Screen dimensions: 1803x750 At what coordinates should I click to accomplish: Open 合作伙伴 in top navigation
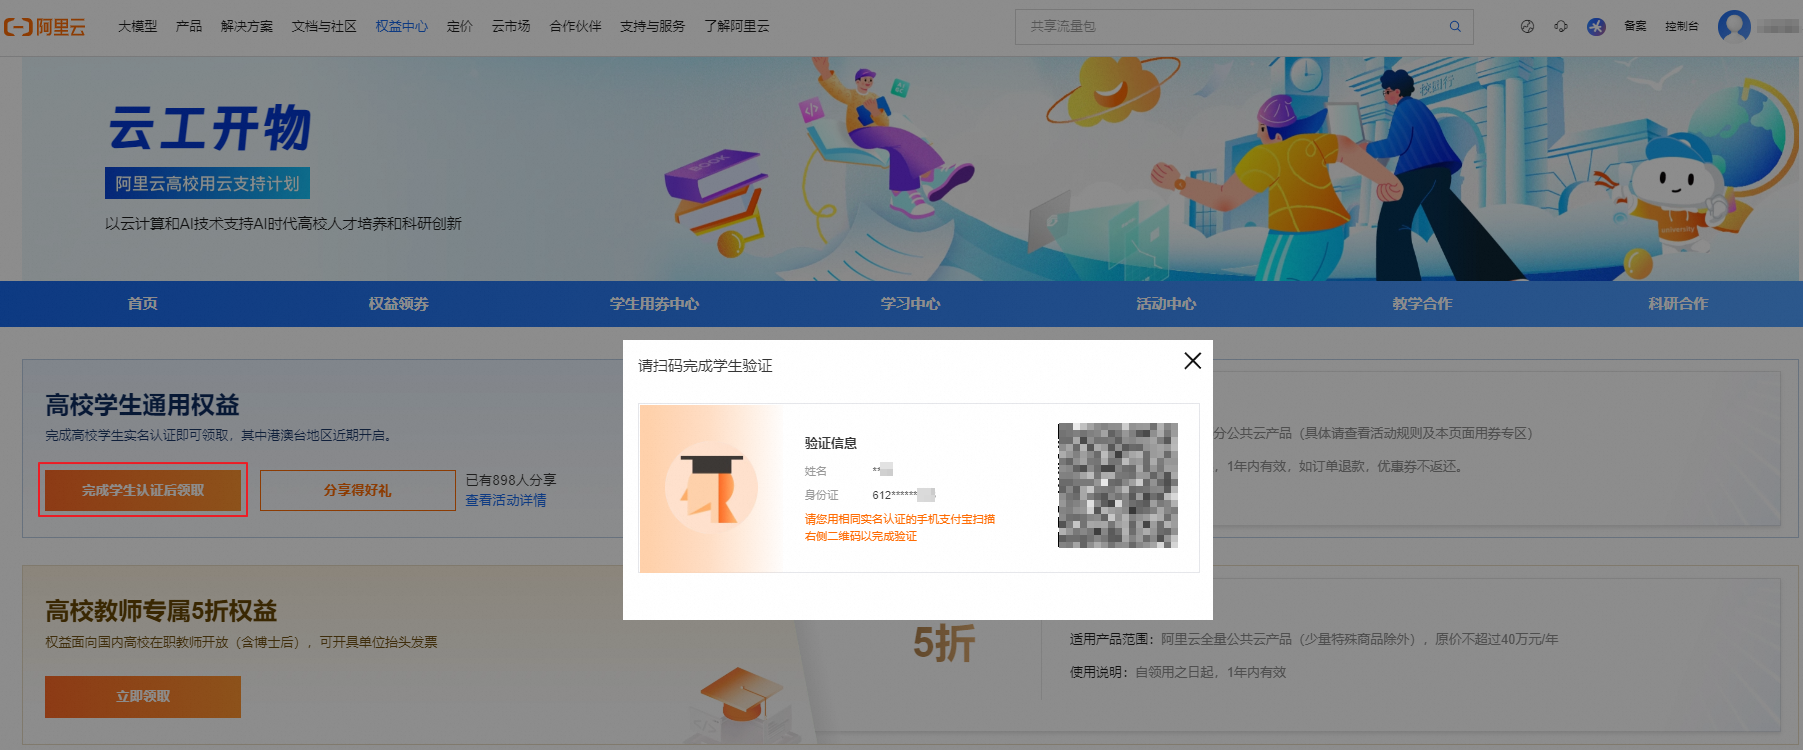coord(575,27)
